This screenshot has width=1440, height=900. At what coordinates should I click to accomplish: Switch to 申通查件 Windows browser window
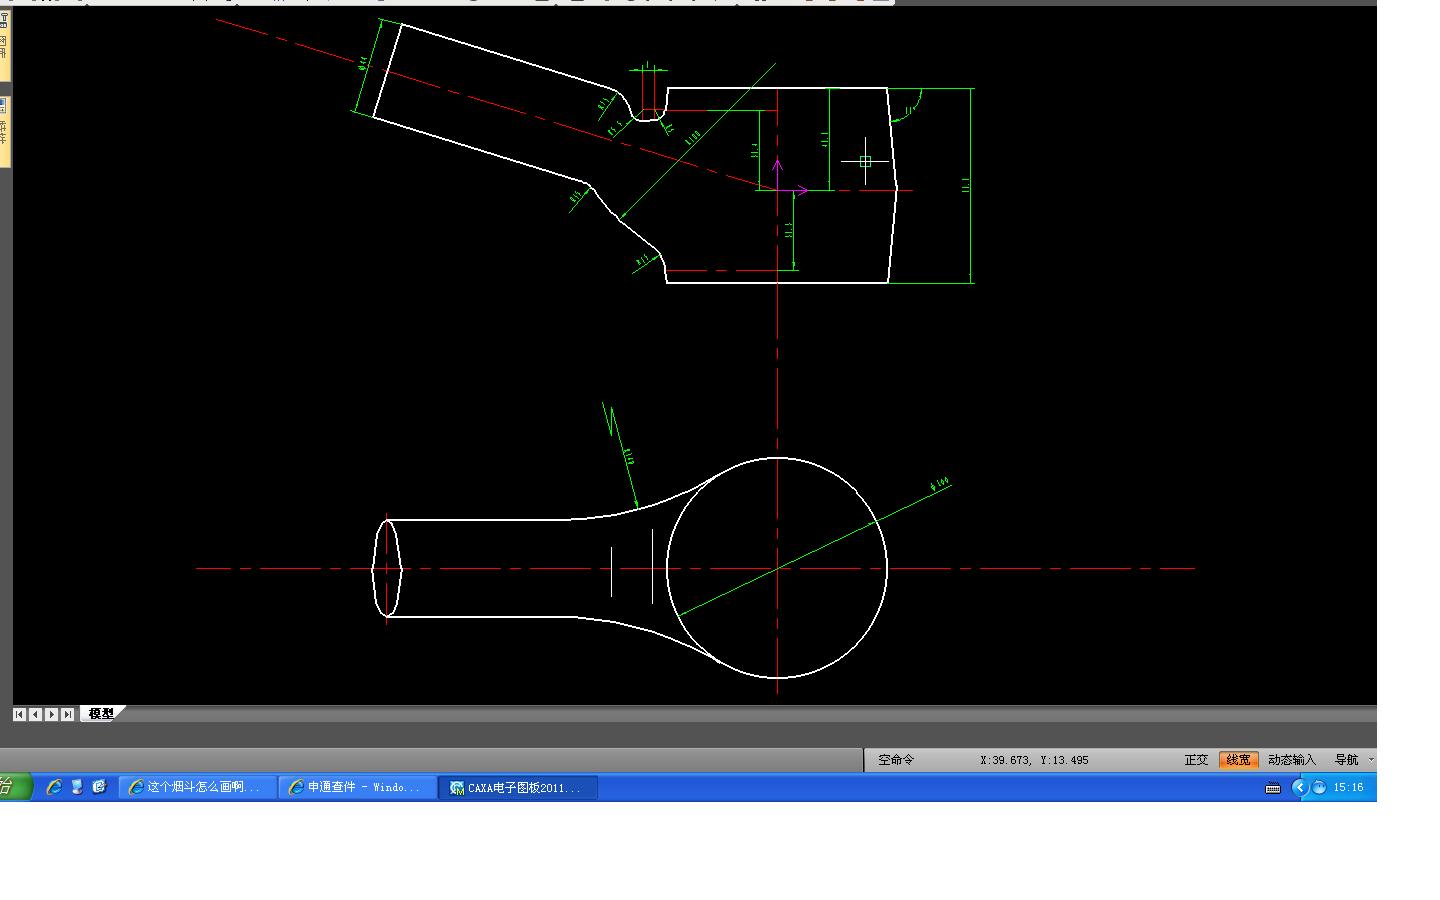357,788
